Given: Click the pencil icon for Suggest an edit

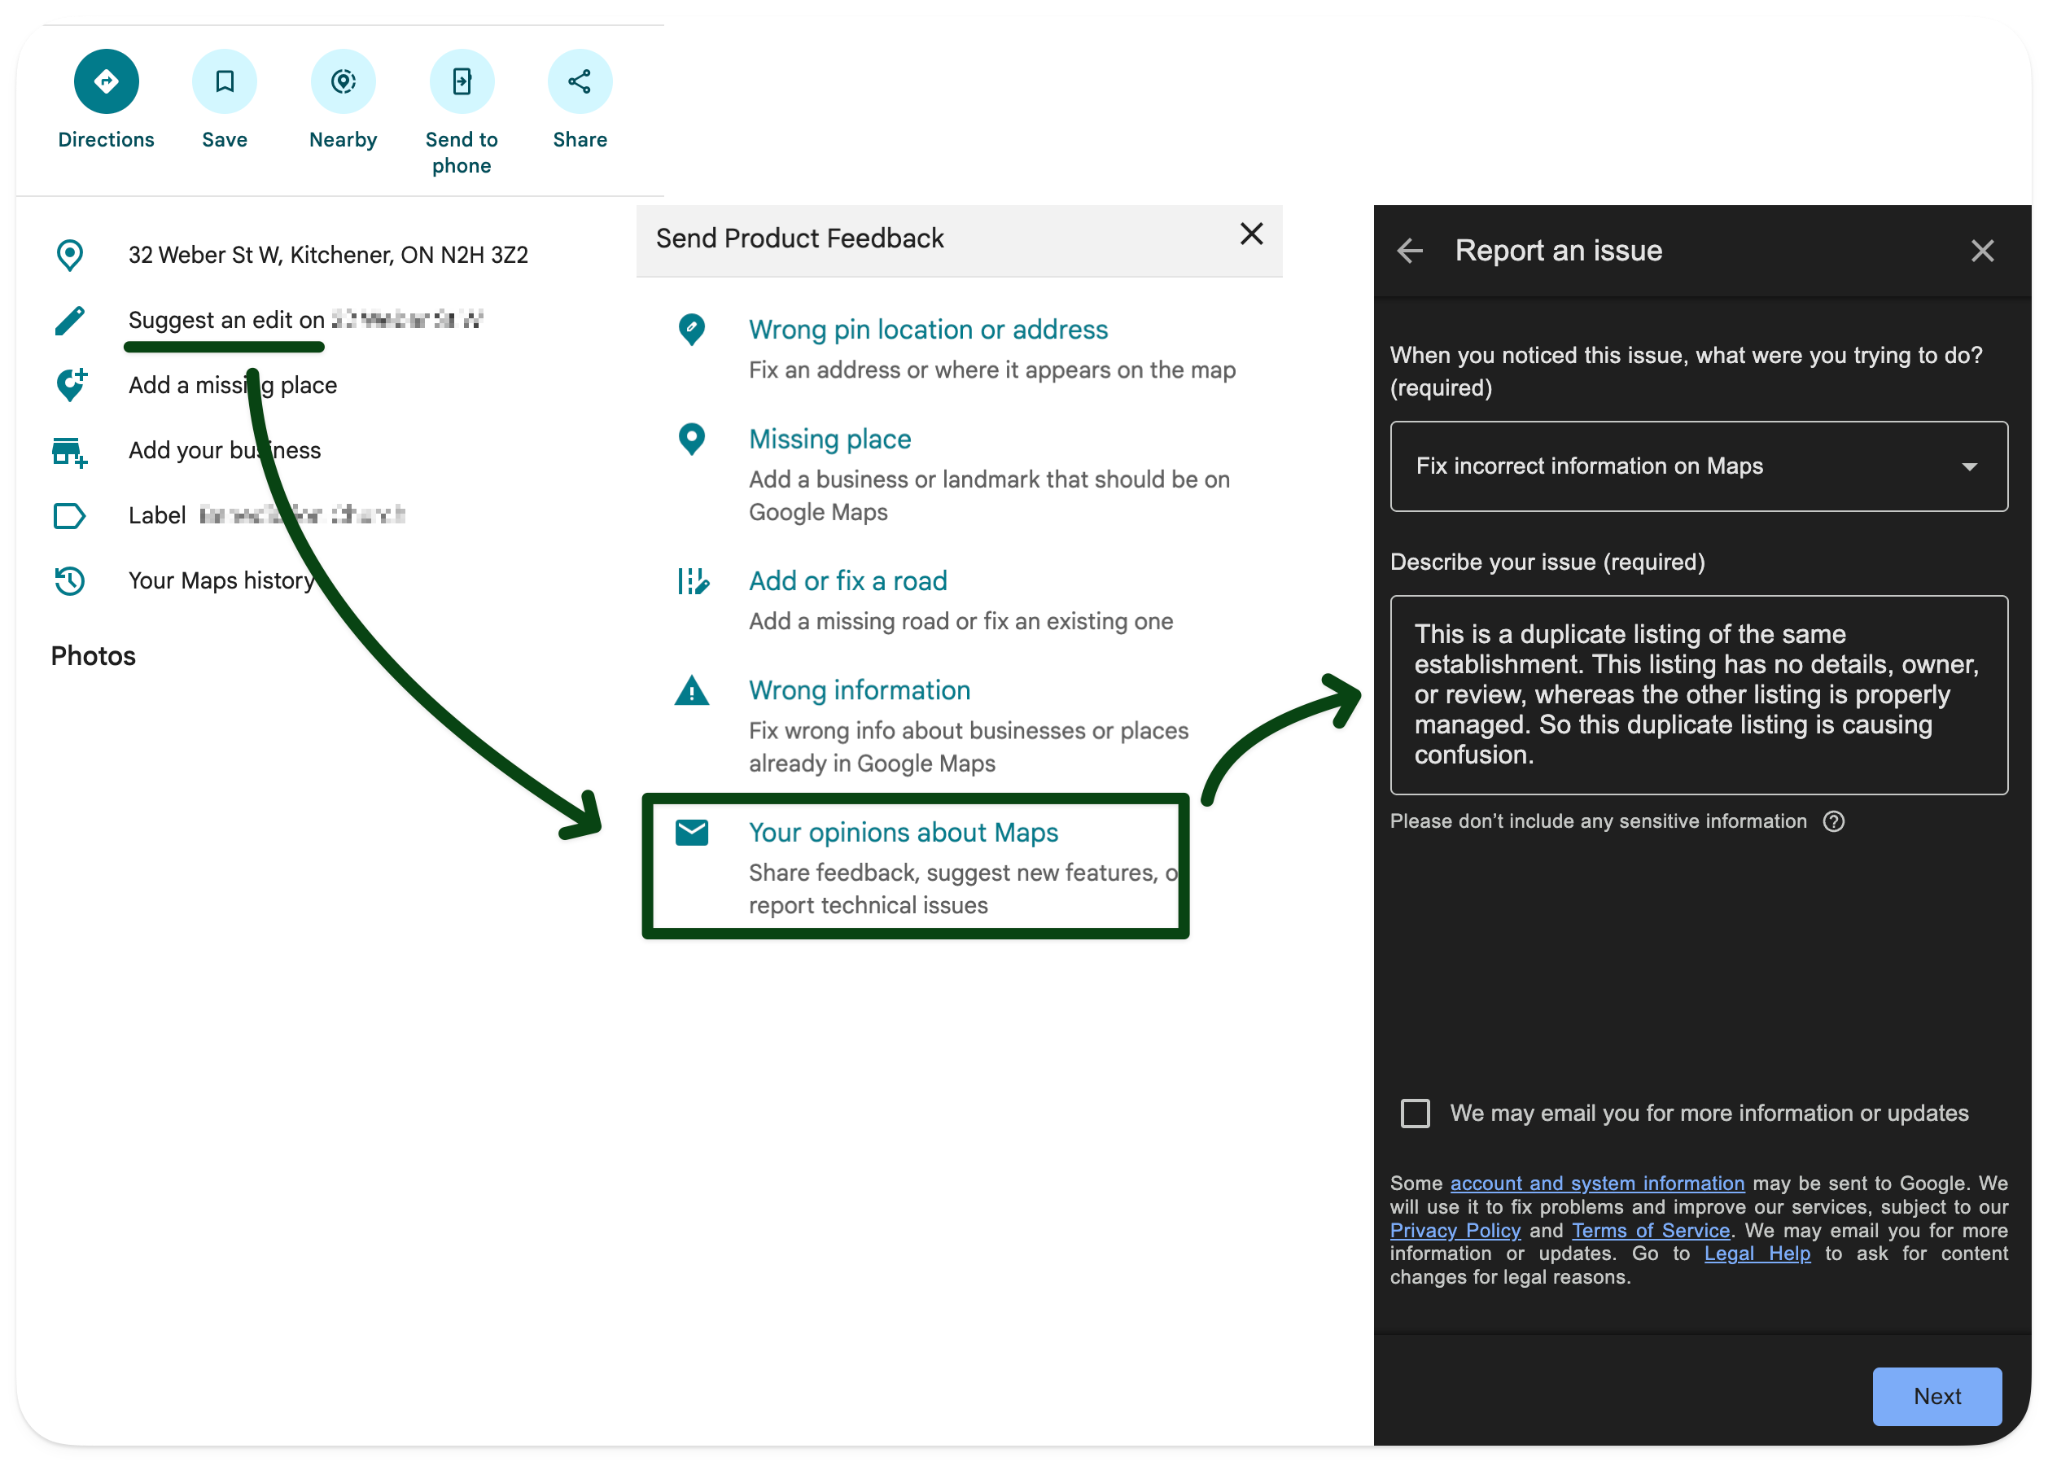Looking at the screenshot, I should (70, 320).
